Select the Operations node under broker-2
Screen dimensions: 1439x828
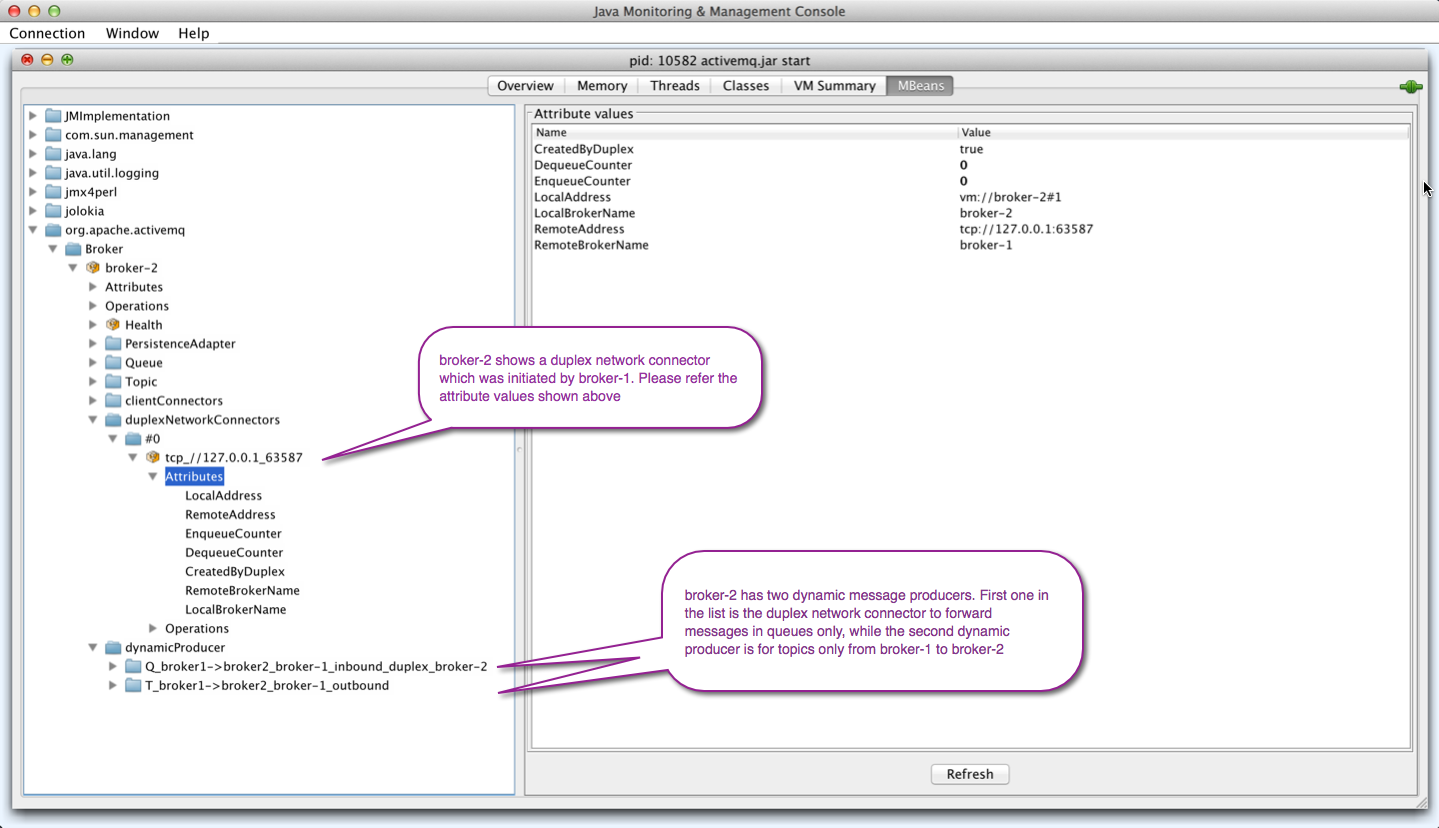(x=137, y=306)
